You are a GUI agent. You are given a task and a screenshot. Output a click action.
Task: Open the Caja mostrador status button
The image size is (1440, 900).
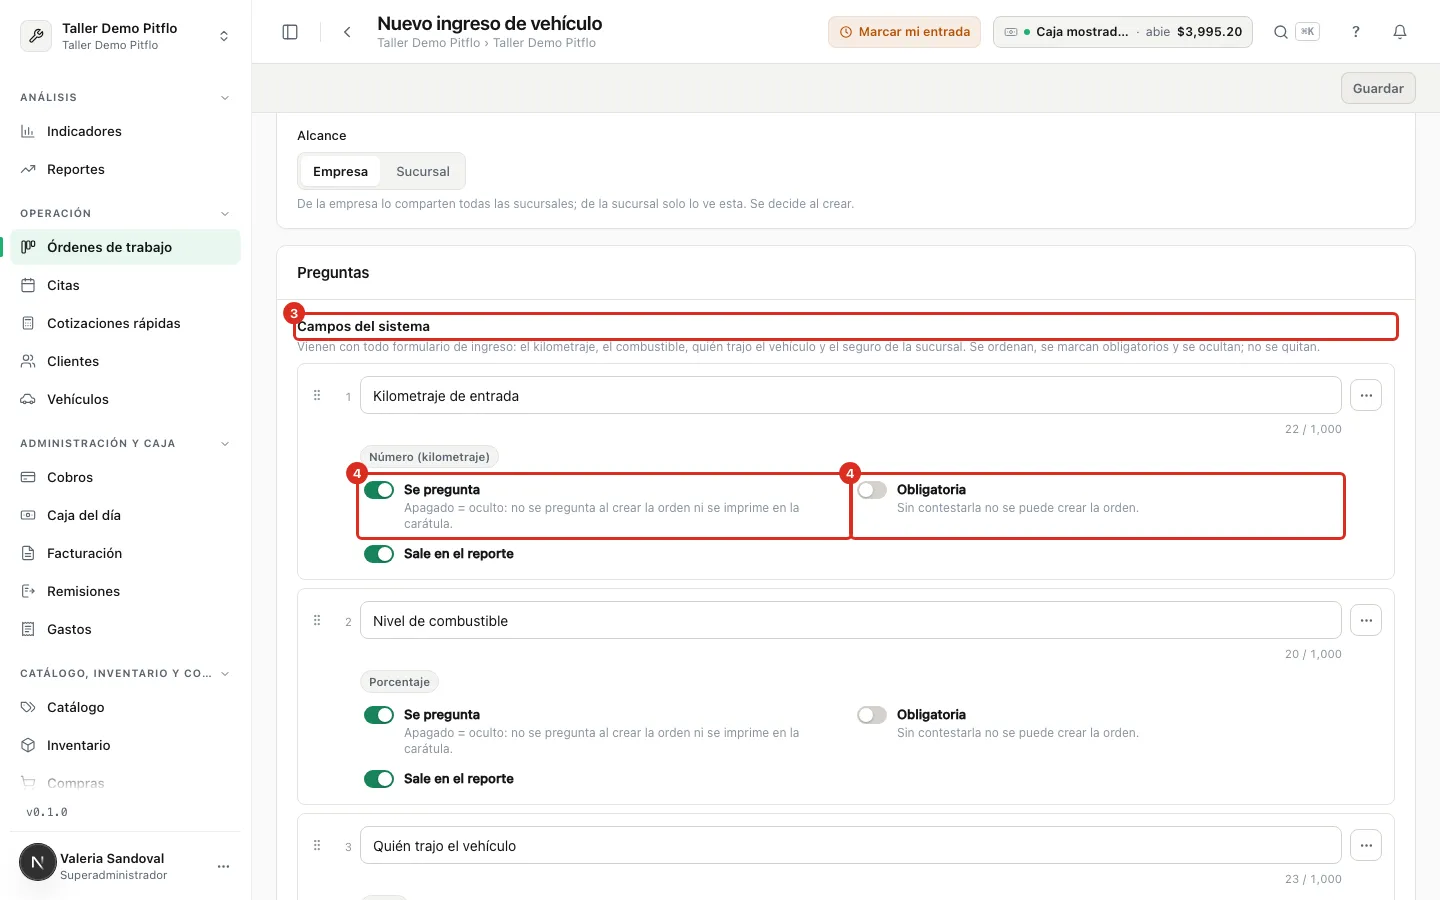pos(1123,32)
